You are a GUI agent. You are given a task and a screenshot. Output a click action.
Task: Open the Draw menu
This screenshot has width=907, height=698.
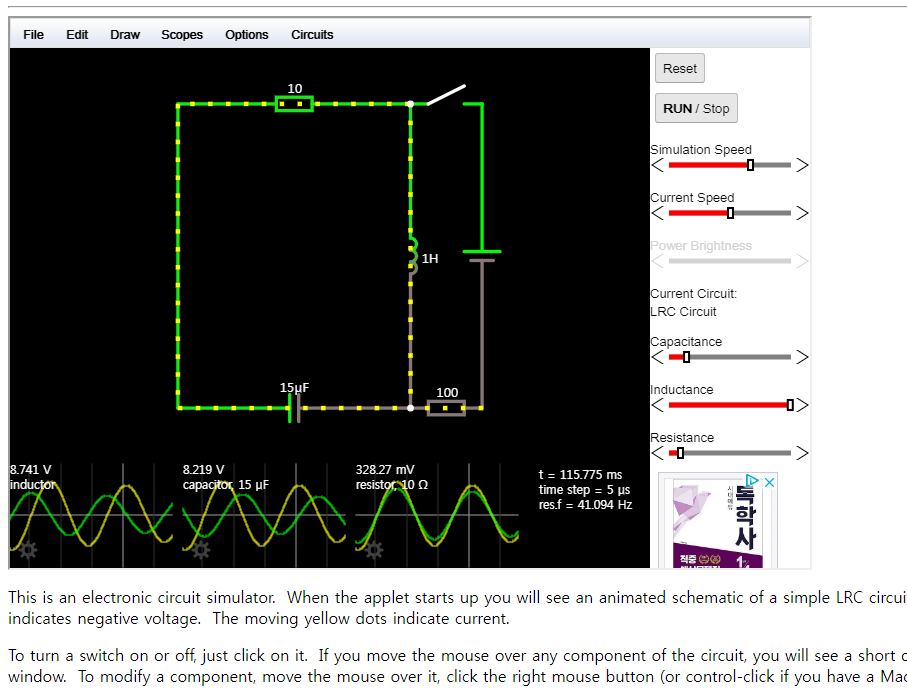[x=125, y=35]
